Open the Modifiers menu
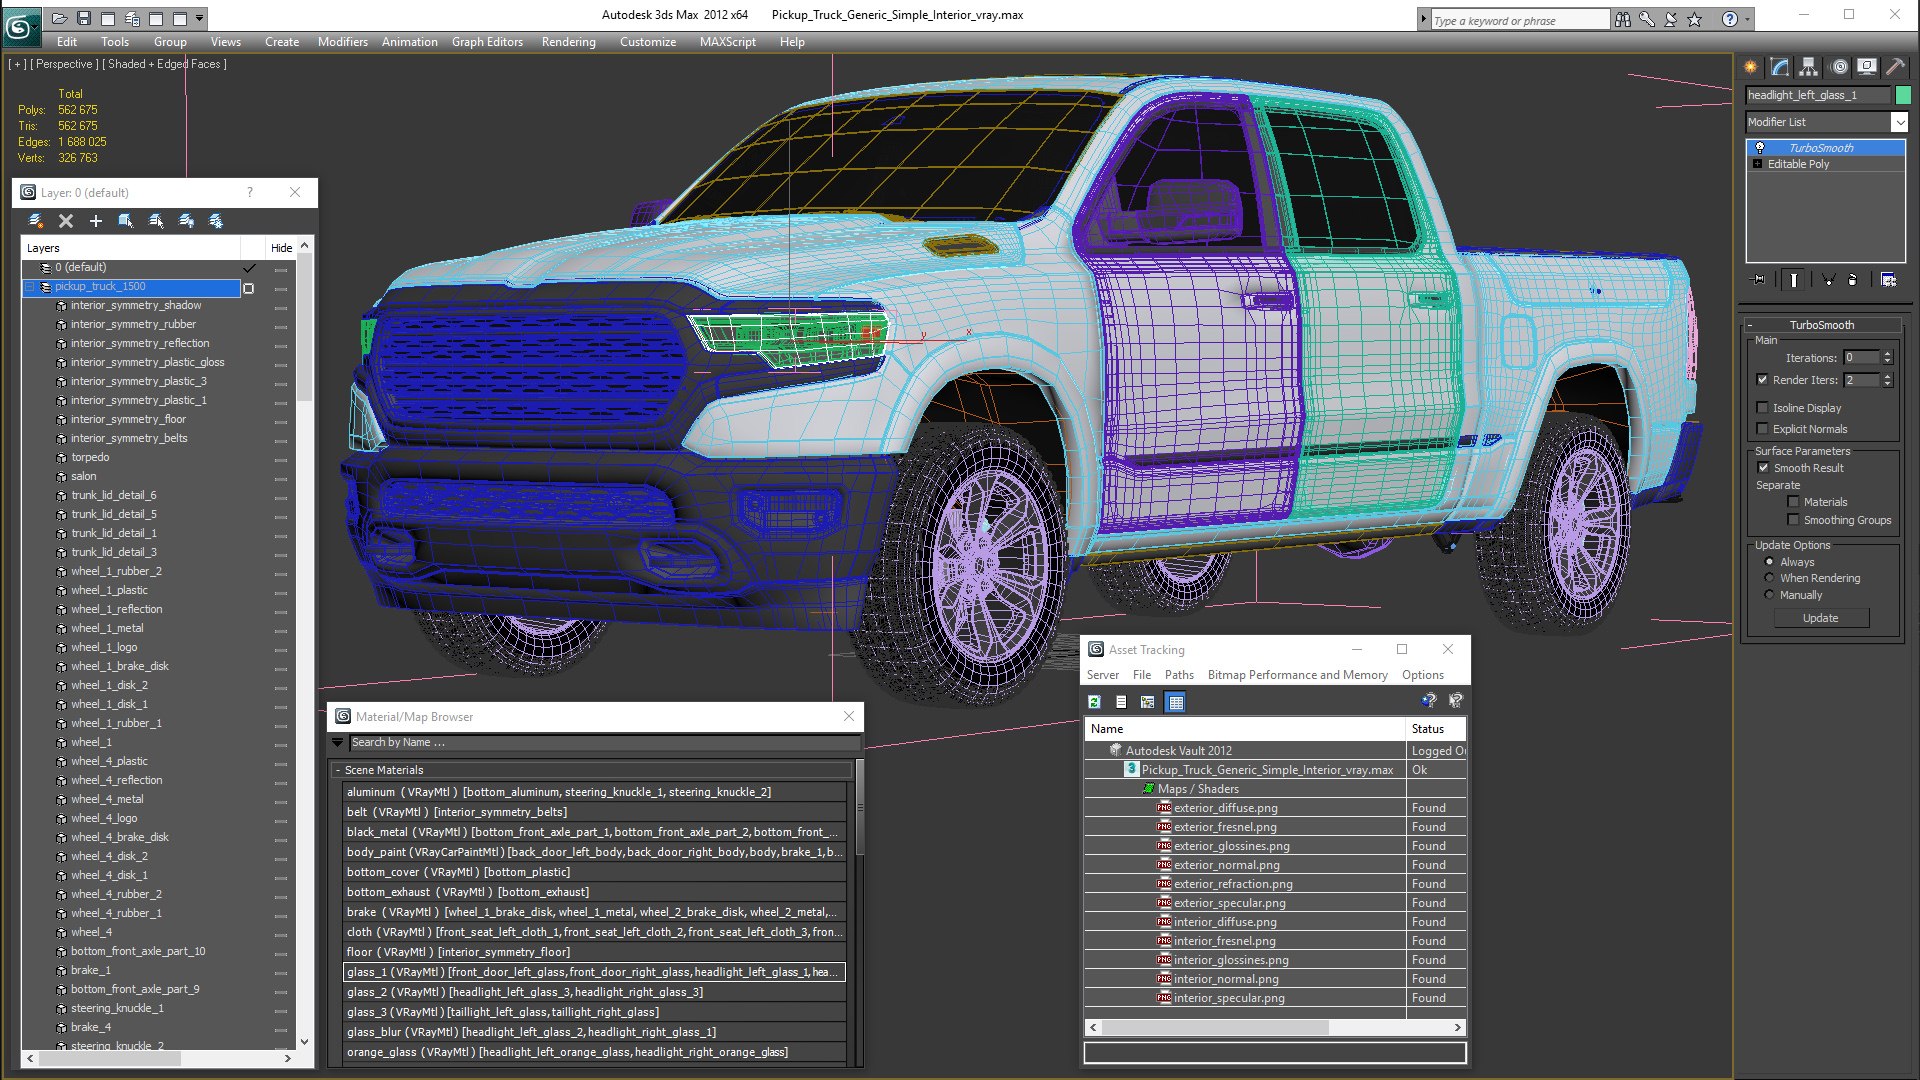 point(343,42)
